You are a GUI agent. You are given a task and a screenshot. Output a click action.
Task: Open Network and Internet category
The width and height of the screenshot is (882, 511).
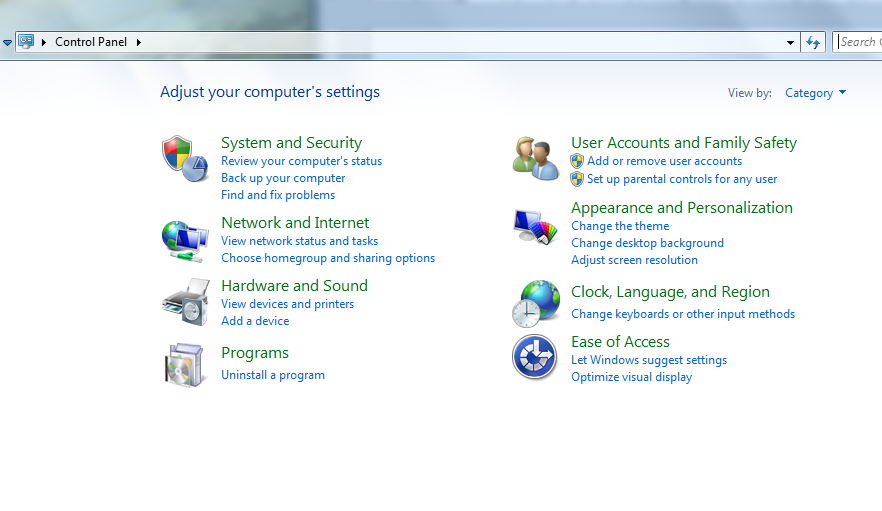[x=295, y=223]
